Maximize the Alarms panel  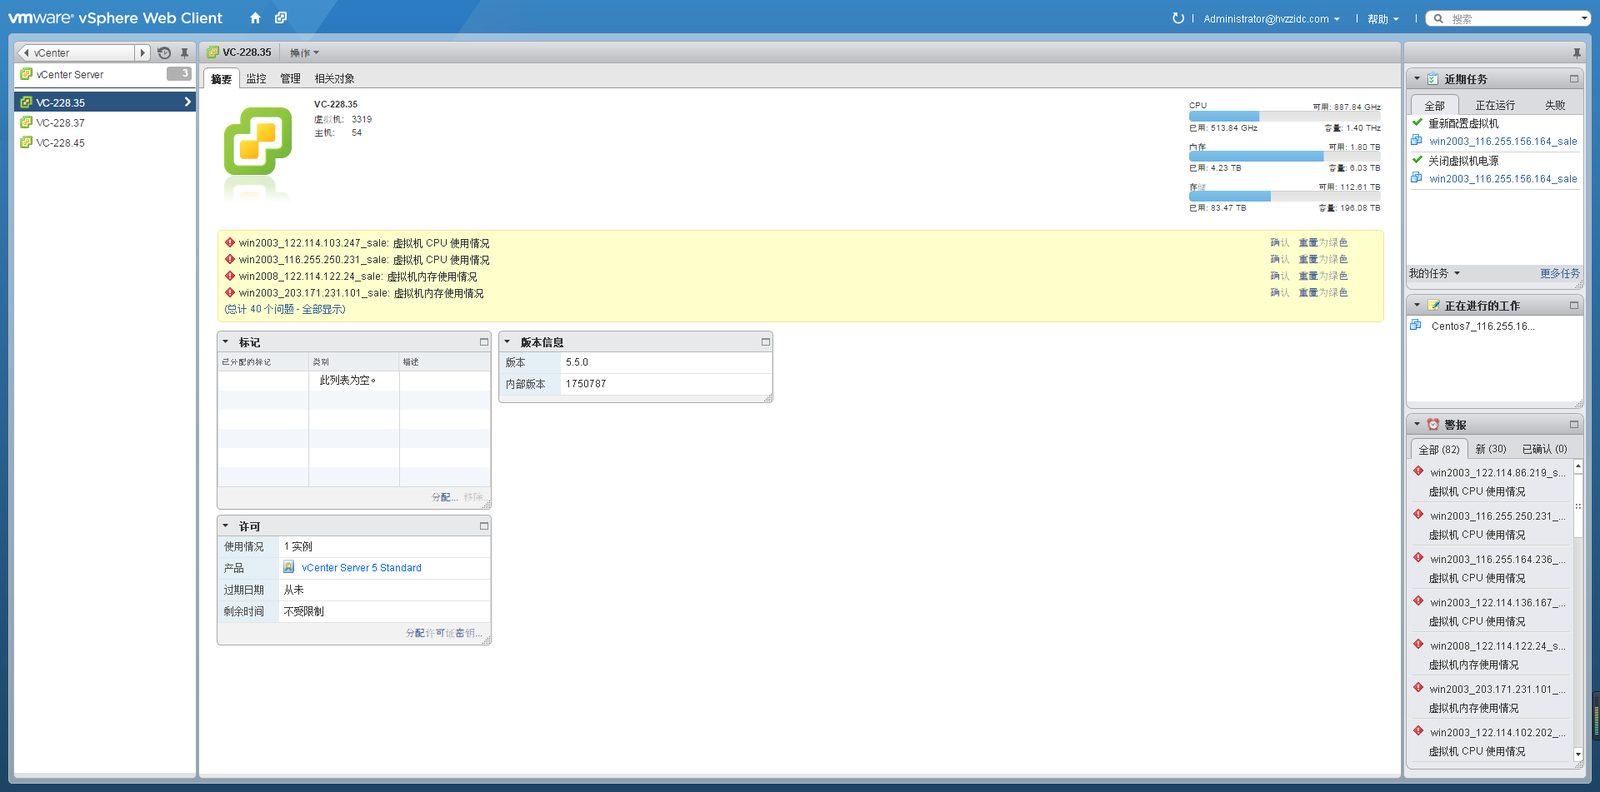click(x=1574, y=424)
